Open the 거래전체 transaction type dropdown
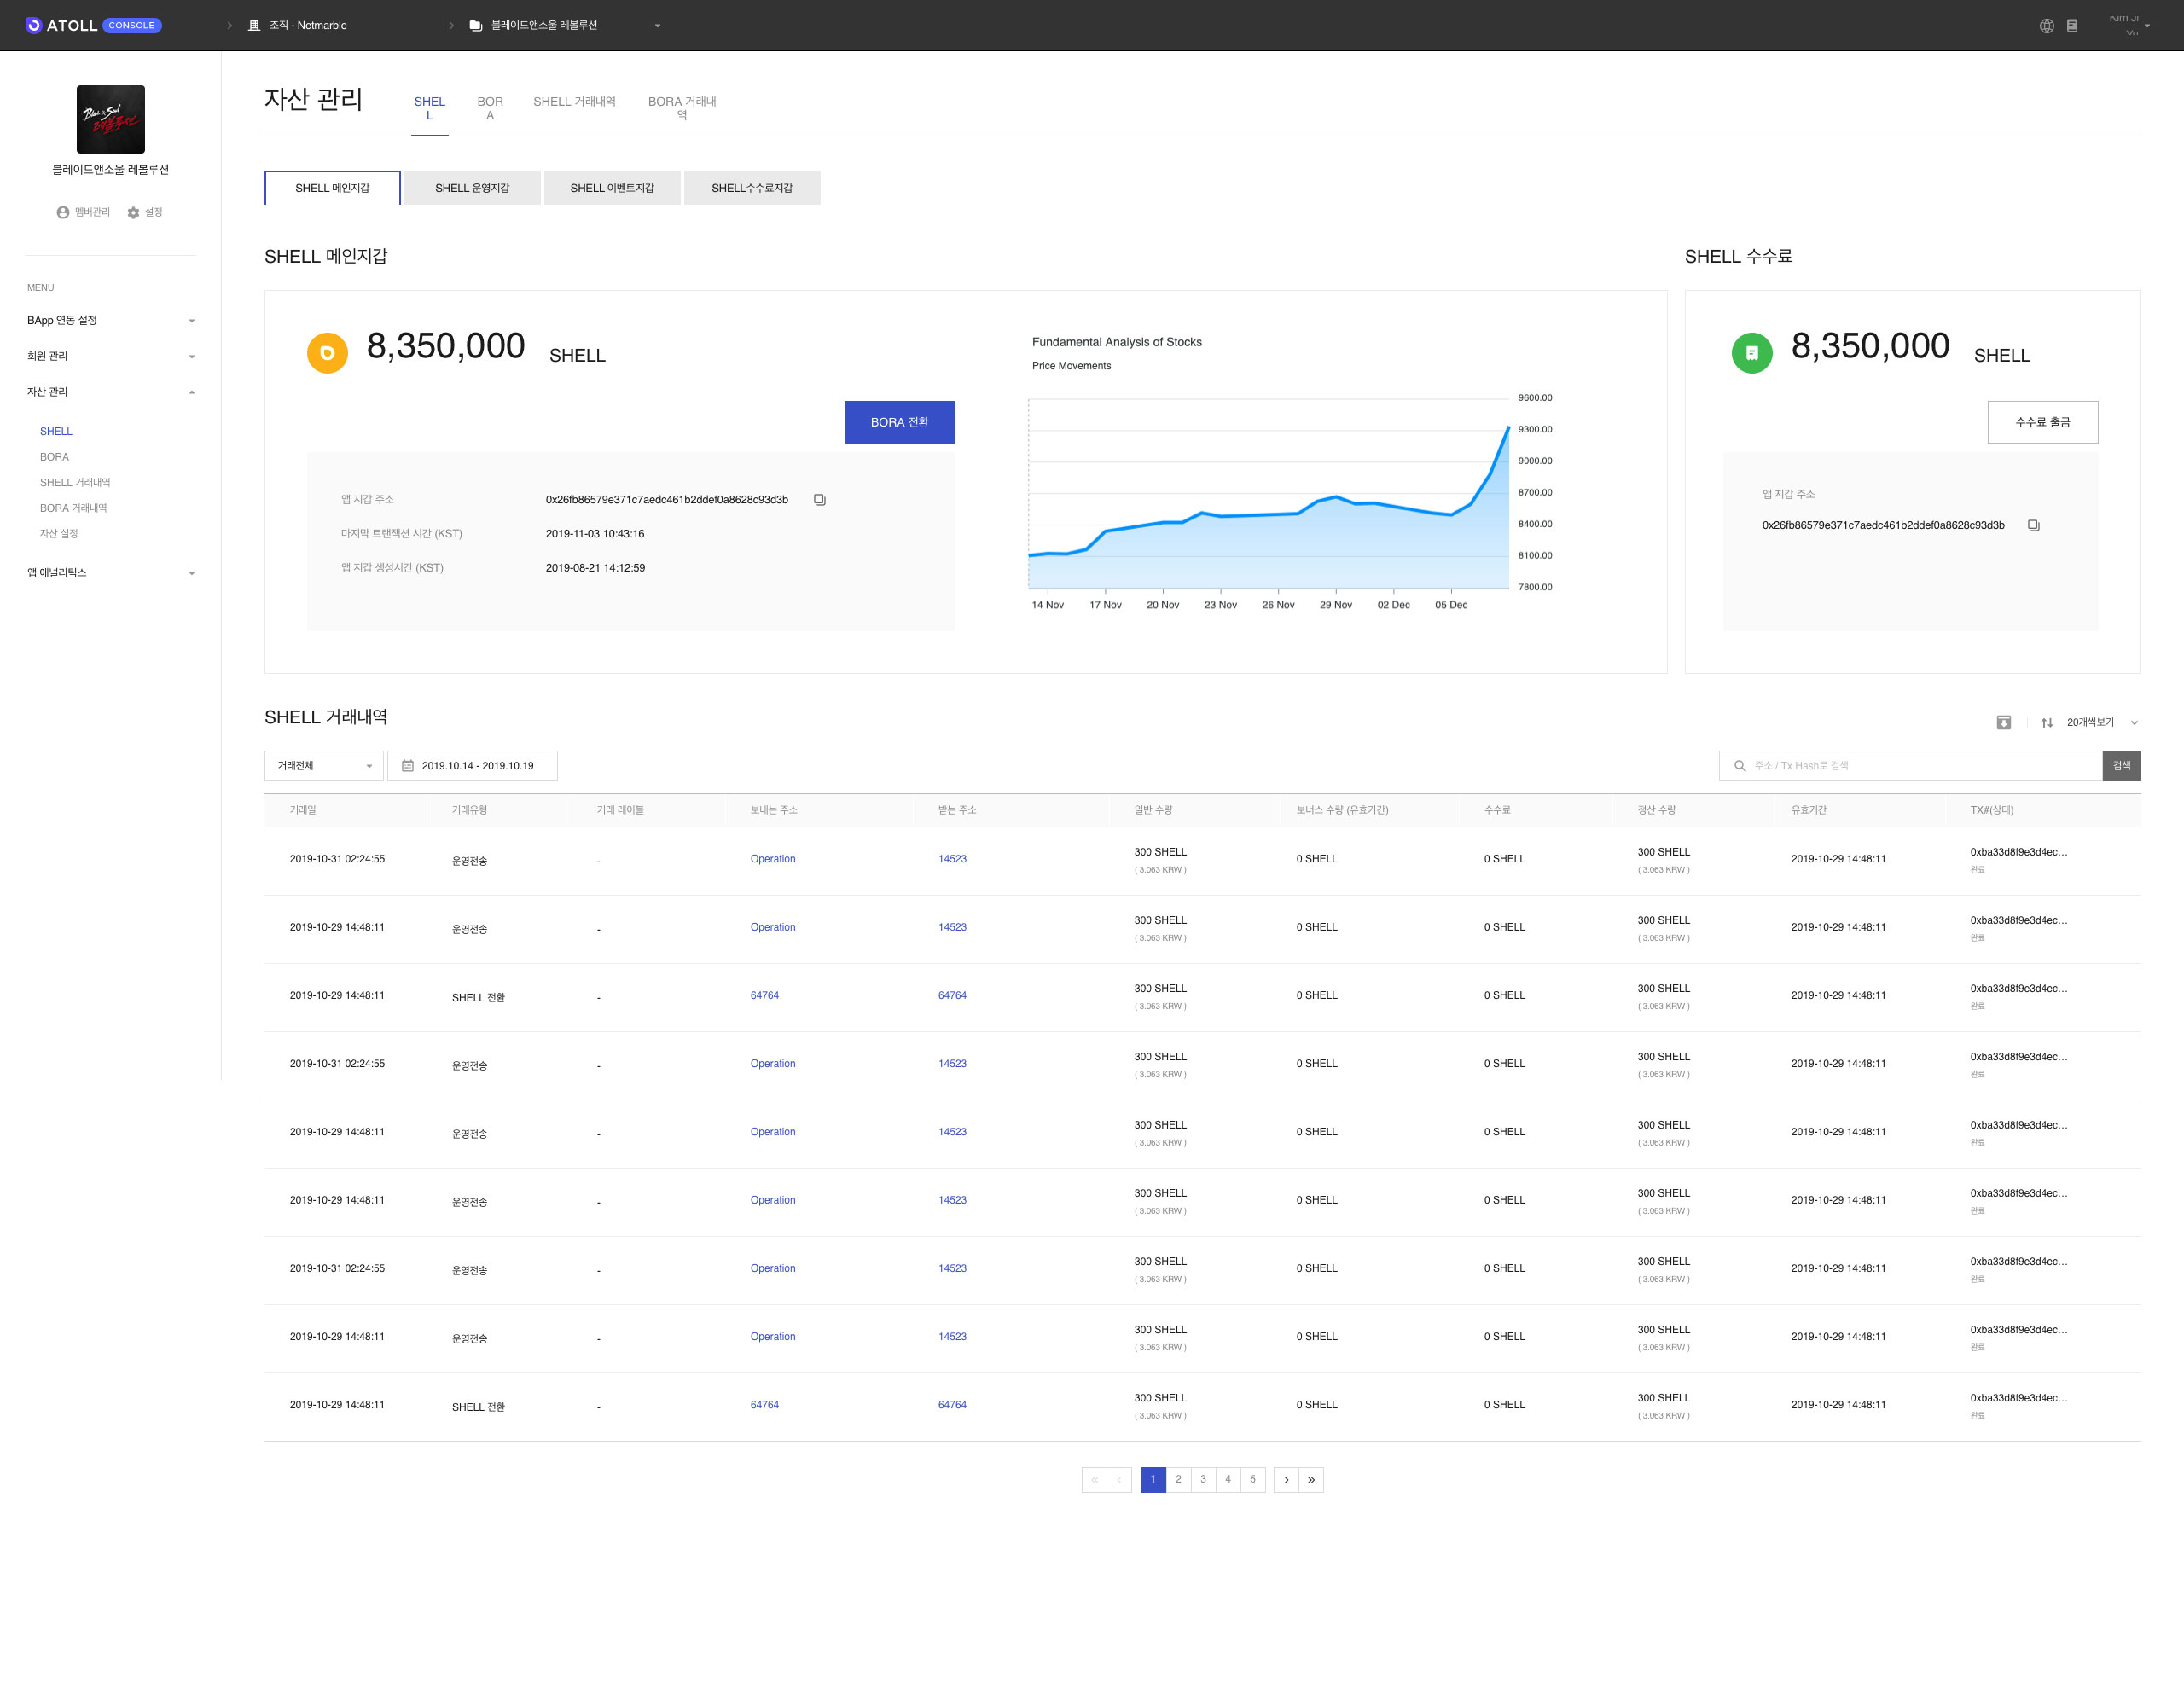This screenshot has height=1706, width=2184. (x=324, y=766)
